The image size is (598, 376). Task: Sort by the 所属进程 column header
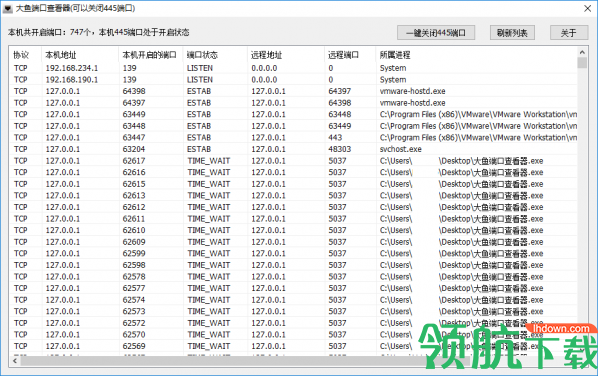coord(477,55)
